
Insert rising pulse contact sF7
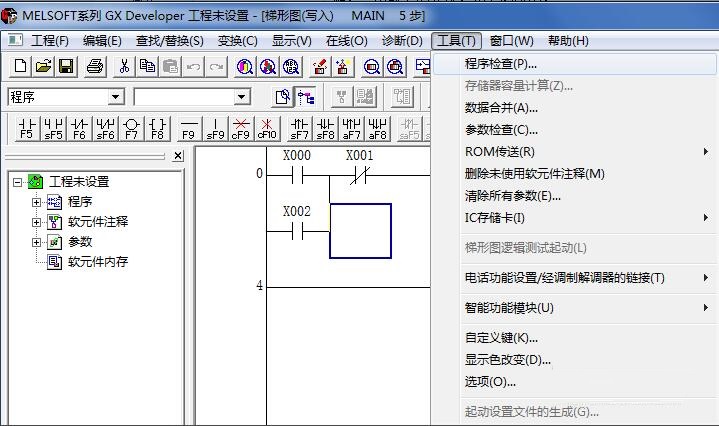coord(299,129)
